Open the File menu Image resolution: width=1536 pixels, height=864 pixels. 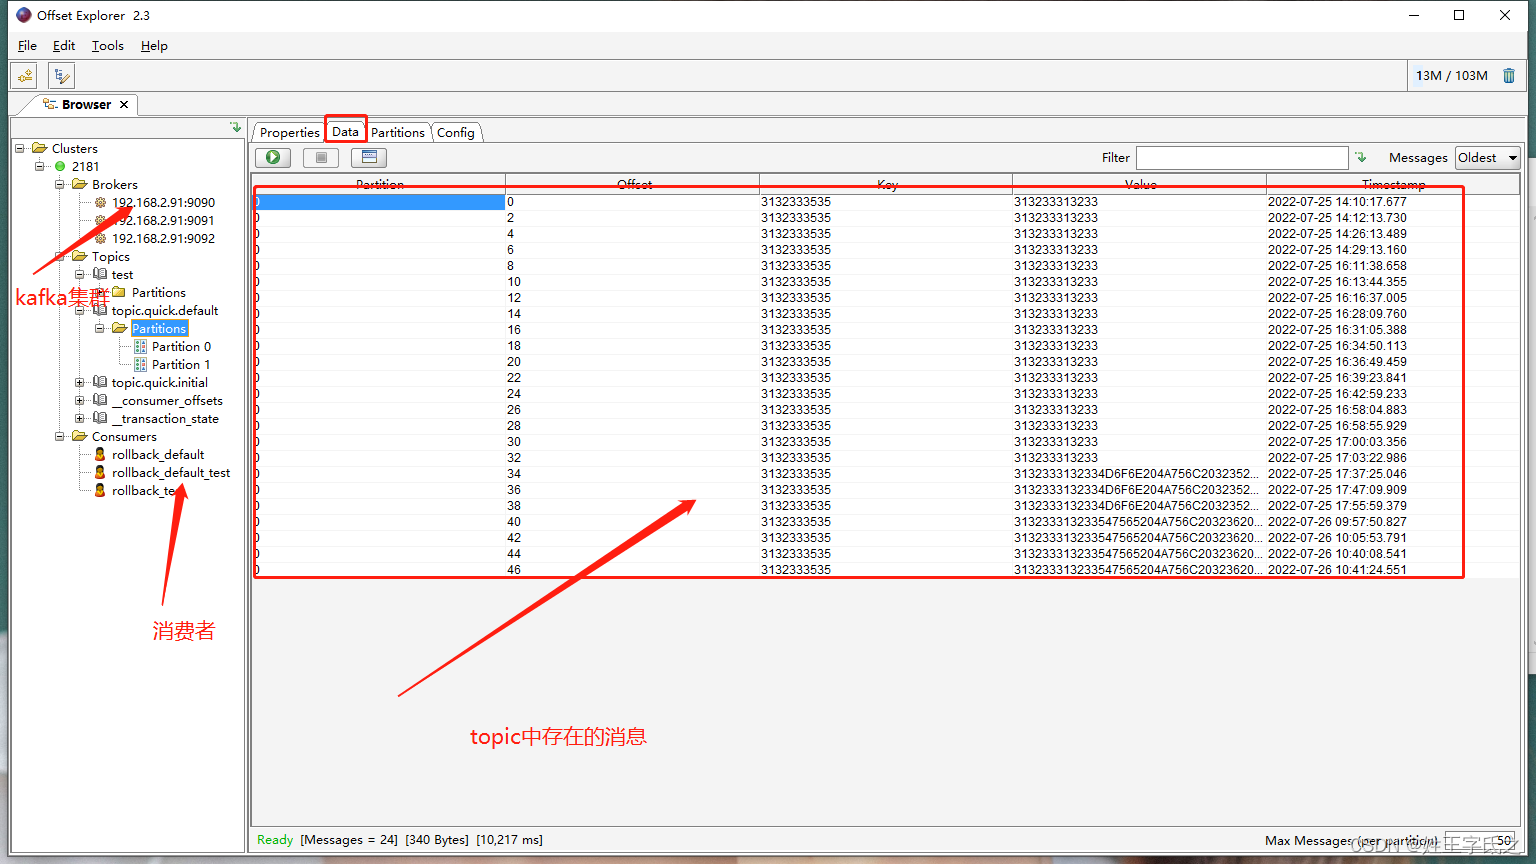click(x=27, y=45)
